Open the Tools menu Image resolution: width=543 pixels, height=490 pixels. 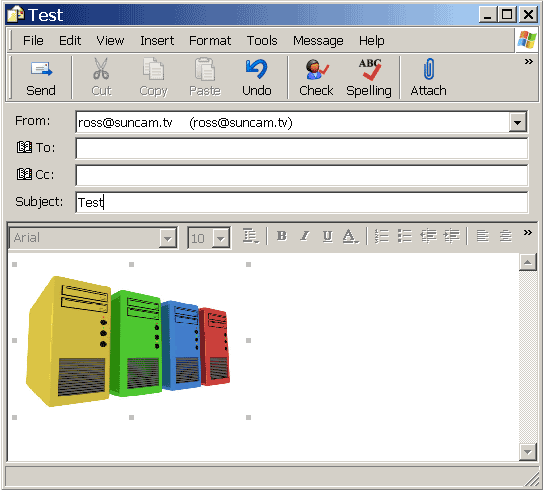(262, 41)
